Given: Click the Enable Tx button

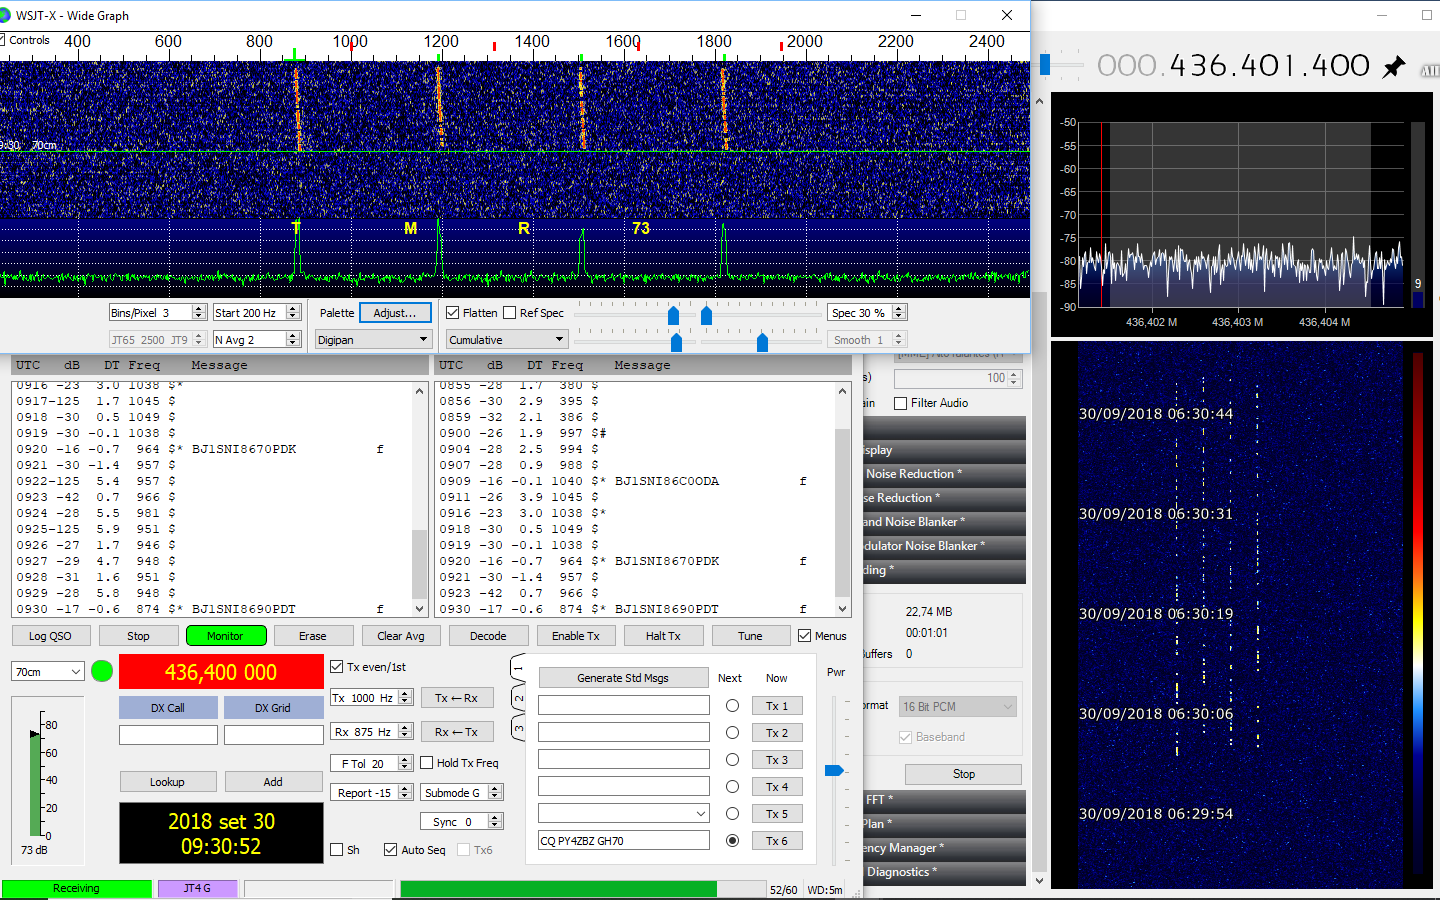Looking at the screenshot, I should [x=575, y=636].
